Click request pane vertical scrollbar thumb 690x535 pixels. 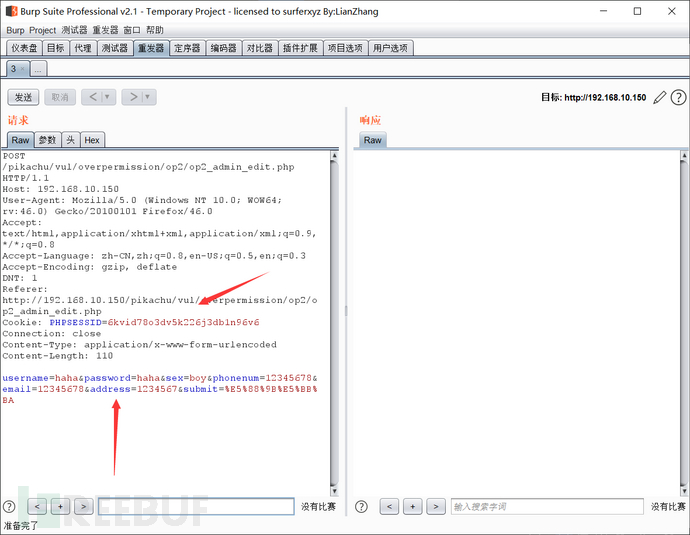coord(334,323)
